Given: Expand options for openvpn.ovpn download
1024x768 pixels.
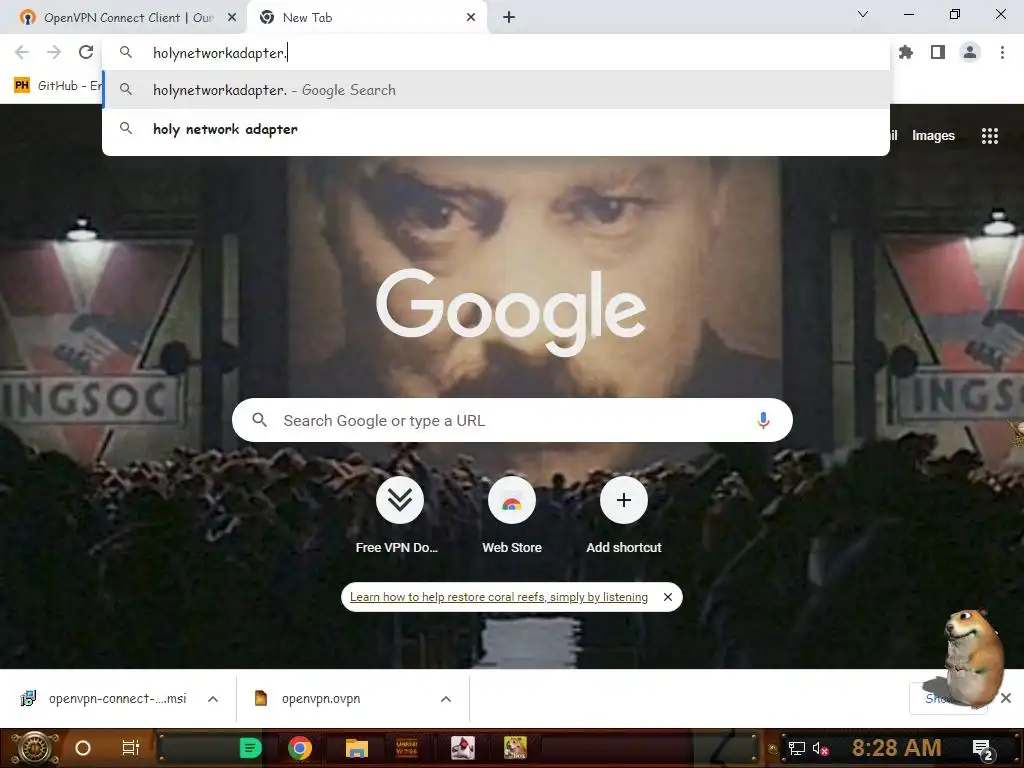Looking at the screenshot, I should point(446,699).
